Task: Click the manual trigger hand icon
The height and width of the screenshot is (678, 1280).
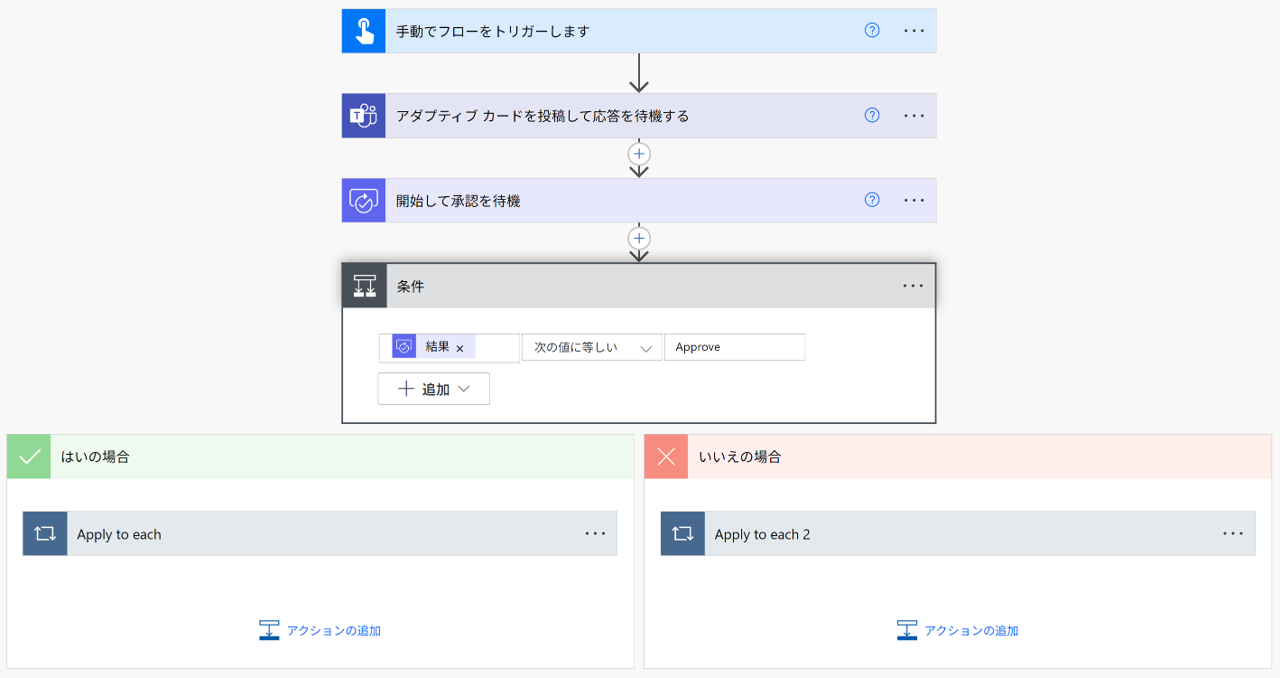Action: 364,31
